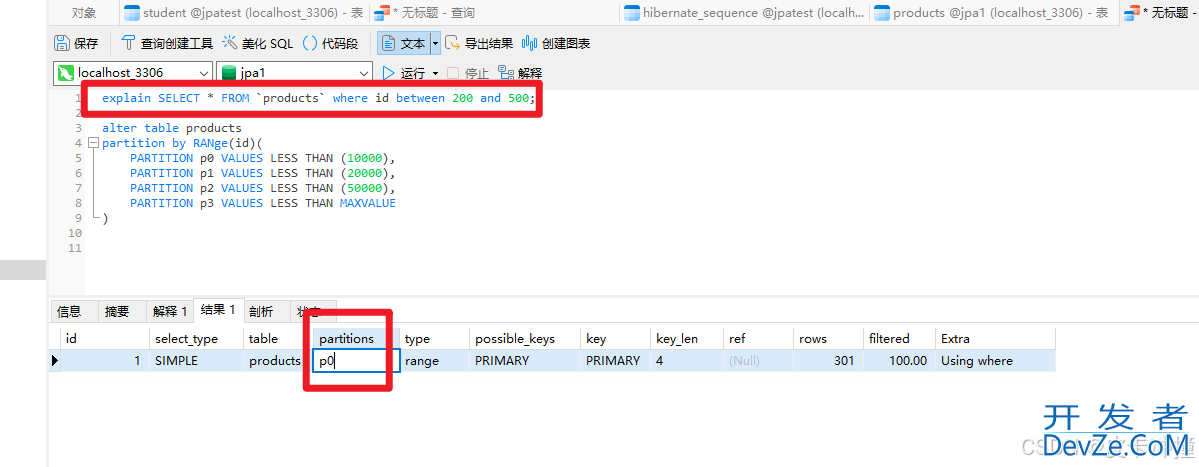Collapse the code fold on line 4
Viewport: 1199px width, 467px height.
tap(93, 143)
